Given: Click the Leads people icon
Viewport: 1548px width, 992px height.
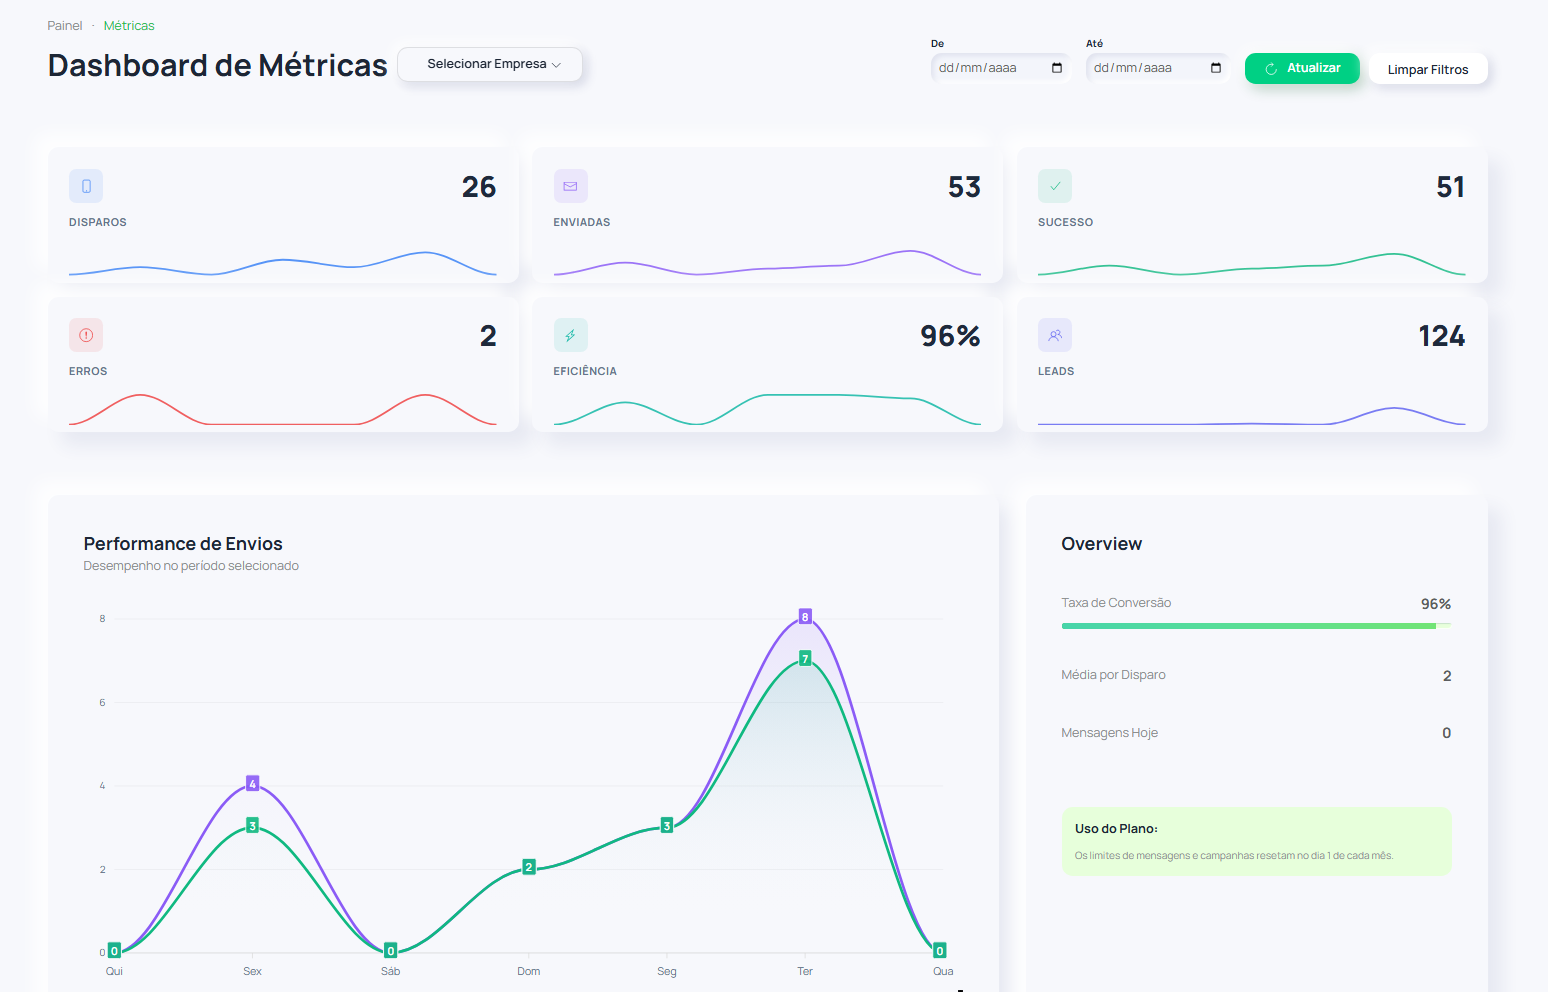Looking at the screenshot, I should (x=1055, y=335).
